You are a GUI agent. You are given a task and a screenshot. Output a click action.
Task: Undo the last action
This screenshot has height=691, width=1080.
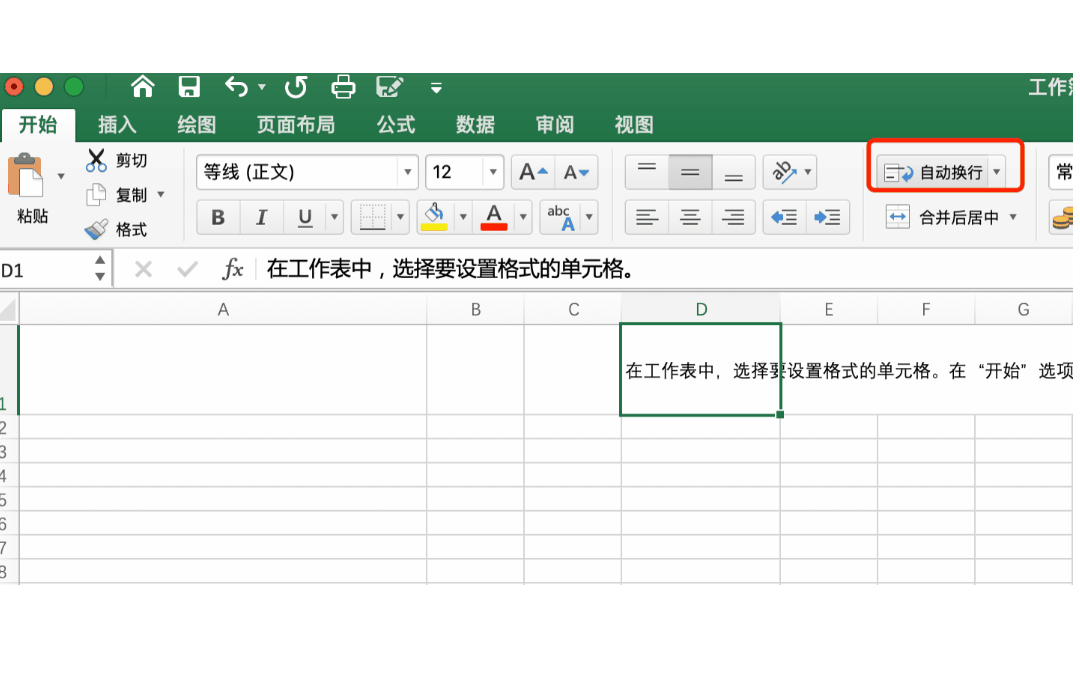(x=236, y=87)
